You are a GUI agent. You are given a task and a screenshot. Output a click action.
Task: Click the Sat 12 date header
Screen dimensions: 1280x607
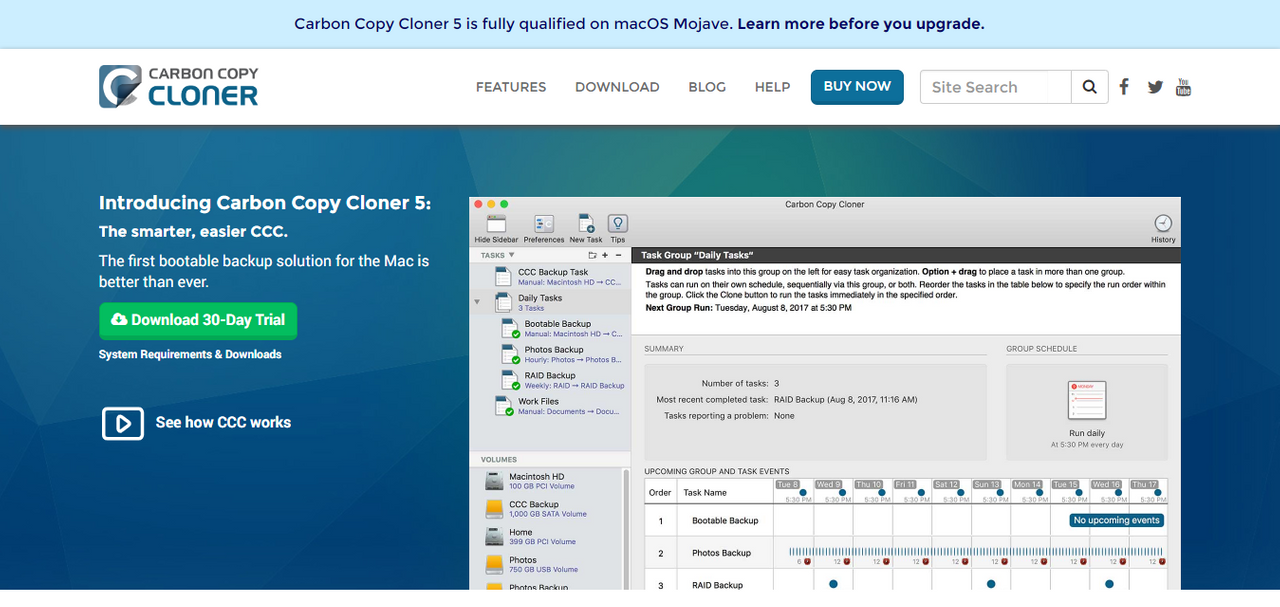(947, 484)
